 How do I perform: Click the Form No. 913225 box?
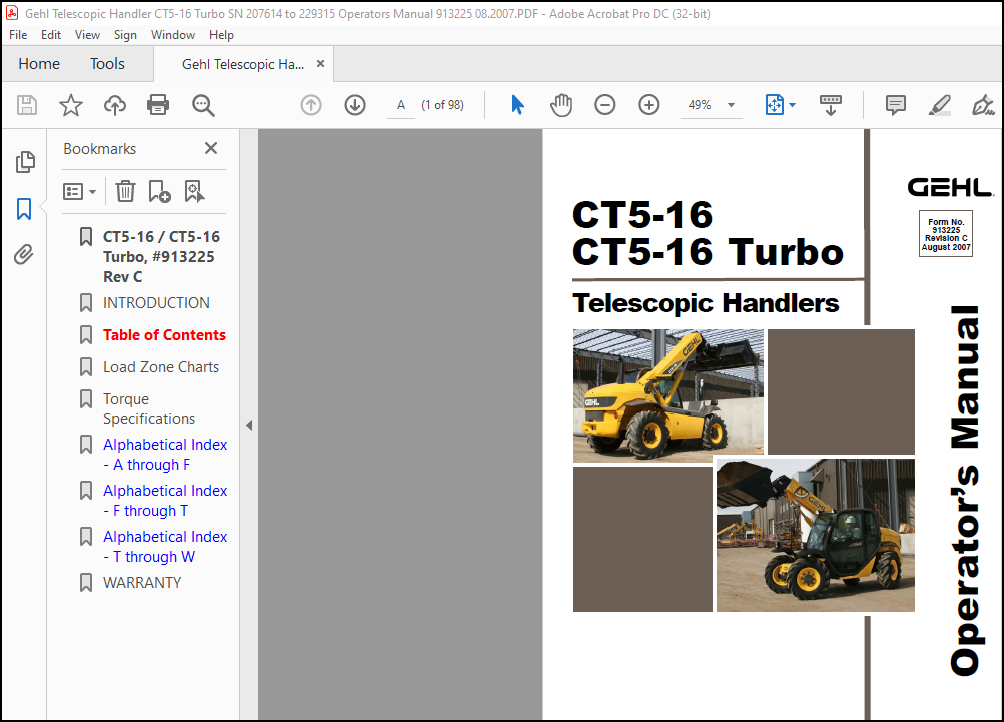(x=946, y=234)
